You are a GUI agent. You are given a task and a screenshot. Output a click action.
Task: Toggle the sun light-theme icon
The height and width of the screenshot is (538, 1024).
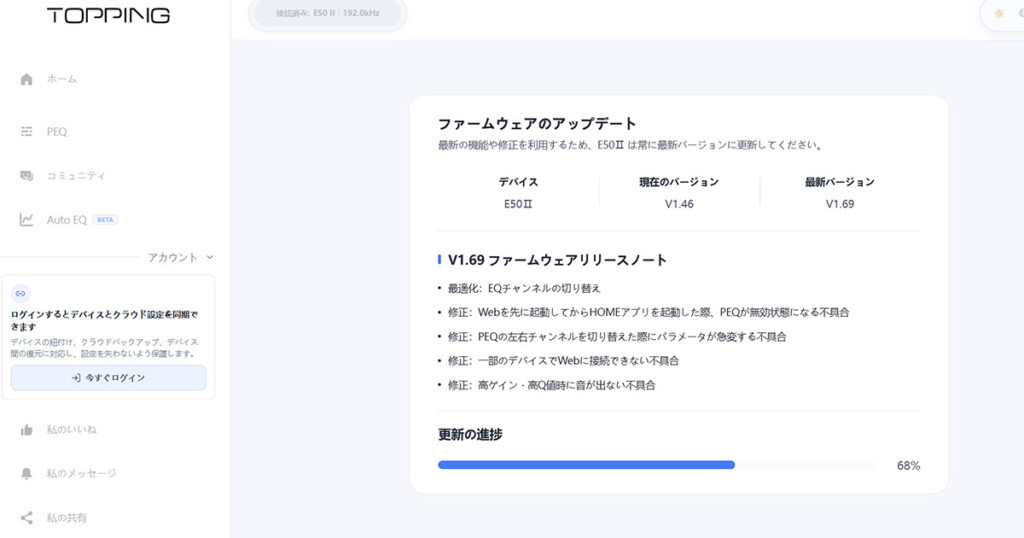click(x=999, y=13)
